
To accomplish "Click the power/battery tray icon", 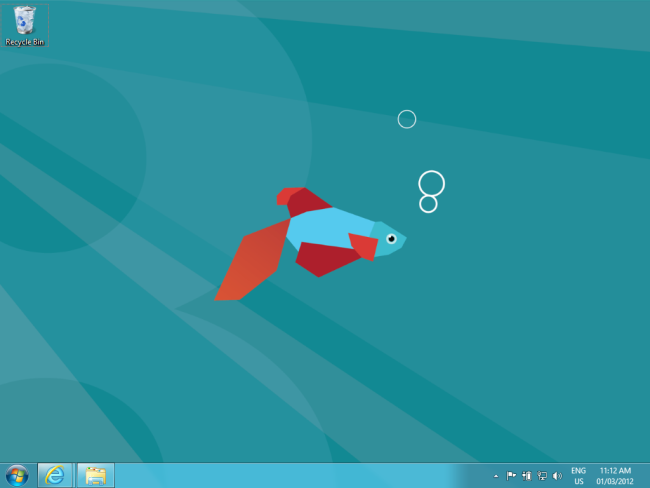I will click(x=526, y=476).
